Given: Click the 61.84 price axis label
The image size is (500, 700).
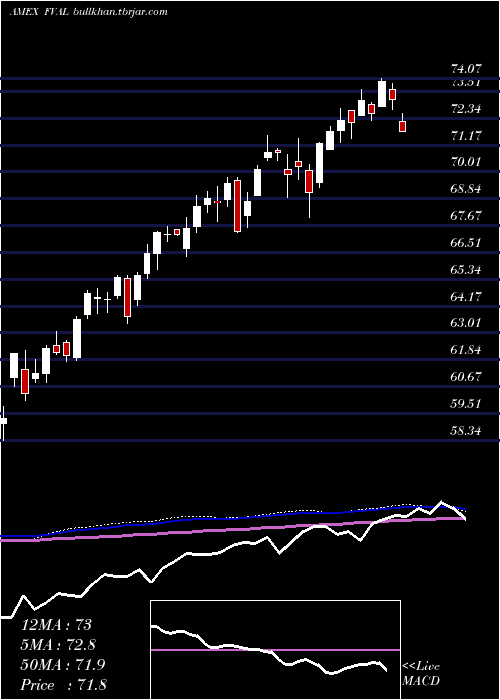Looking at the screenshot, I should (466, 350).
